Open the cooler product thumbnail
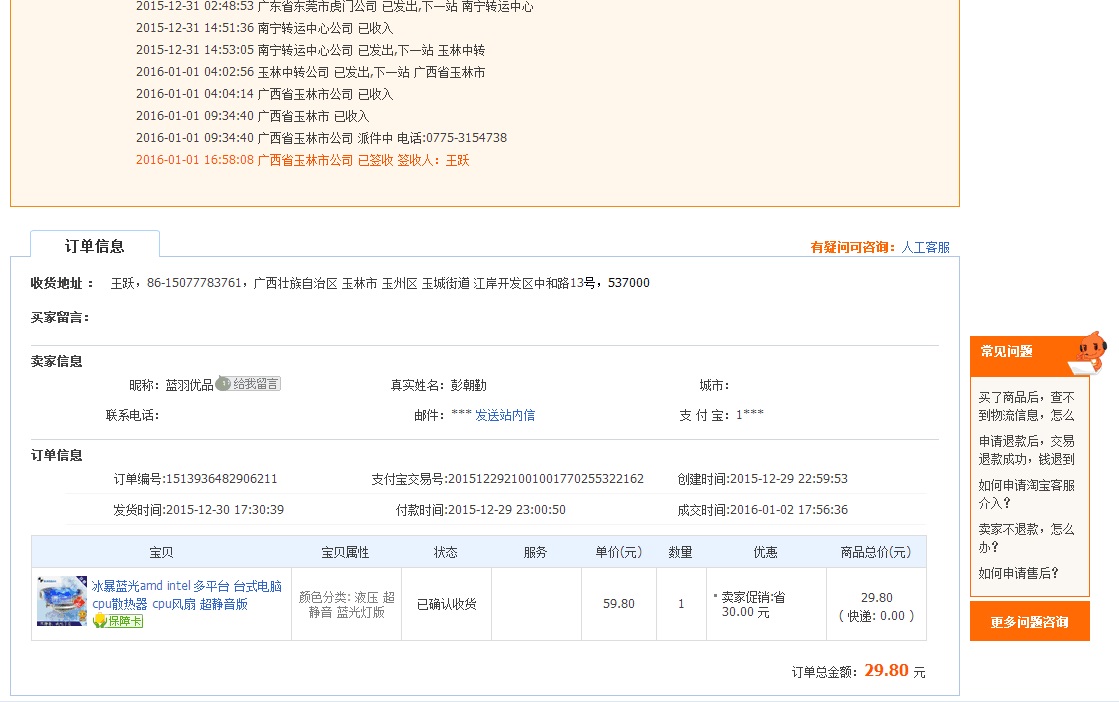The height and width of the screenshot is (702, 1119). pos(62,601)
